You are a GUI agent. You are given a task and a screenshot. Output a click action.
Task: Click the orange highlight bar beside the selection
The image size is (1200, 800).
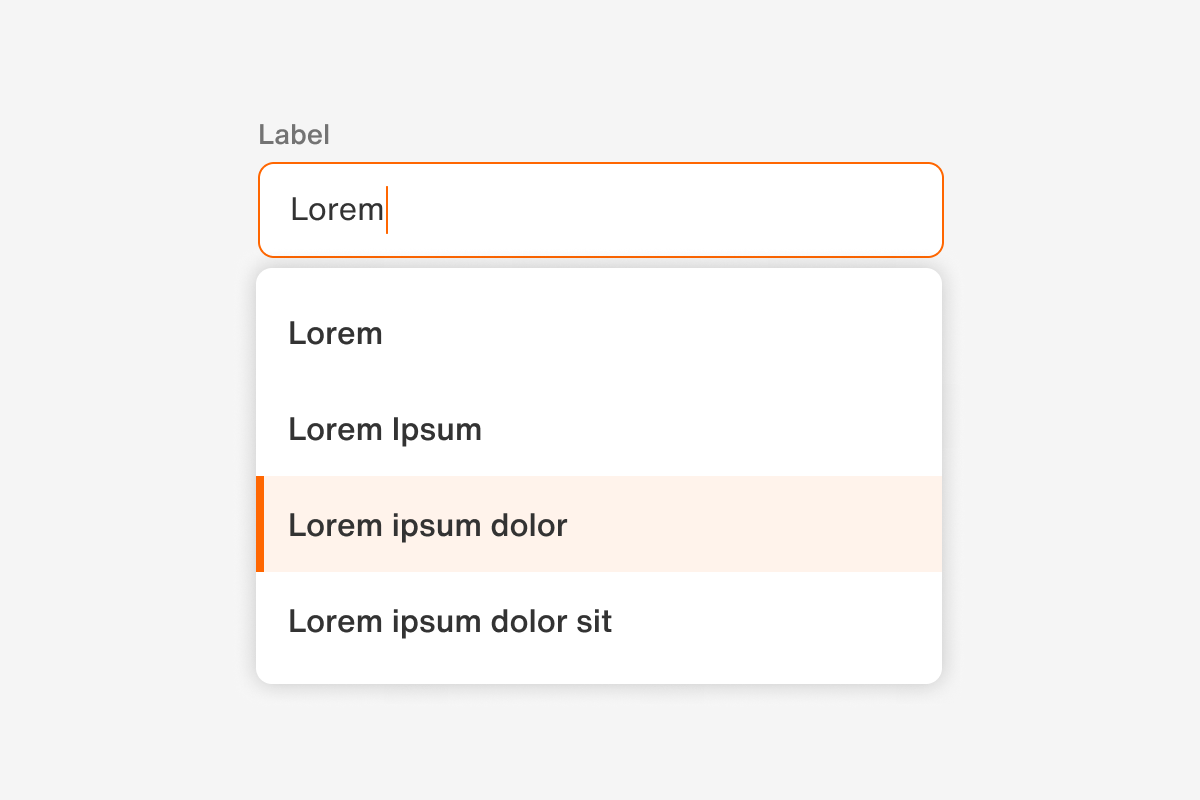pos(261,524)
